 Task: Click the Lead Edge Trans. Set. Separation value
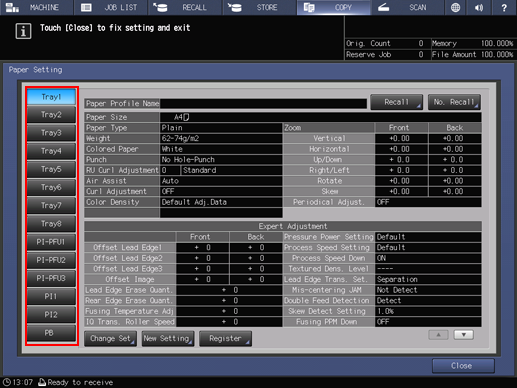(428, 279)
